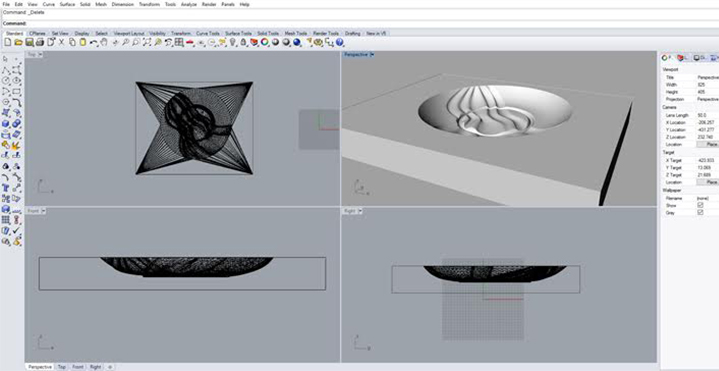Click the Viewport Title value Perspective
This screenshot has height=371, width=719.
point(708,78)
